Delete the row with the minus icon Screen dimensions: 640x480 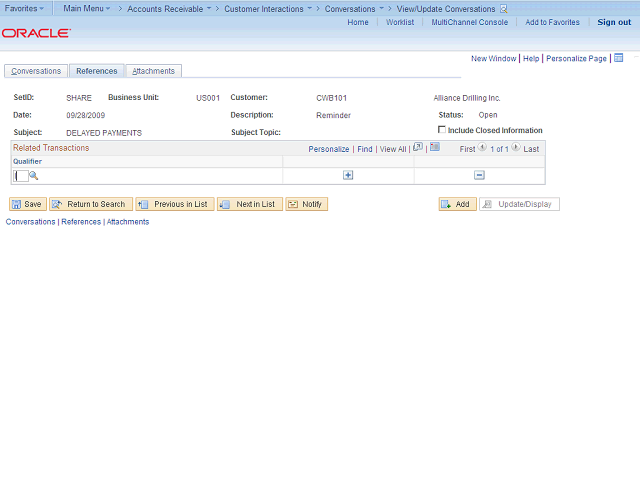pyautogui.click(x=479, y=176)
